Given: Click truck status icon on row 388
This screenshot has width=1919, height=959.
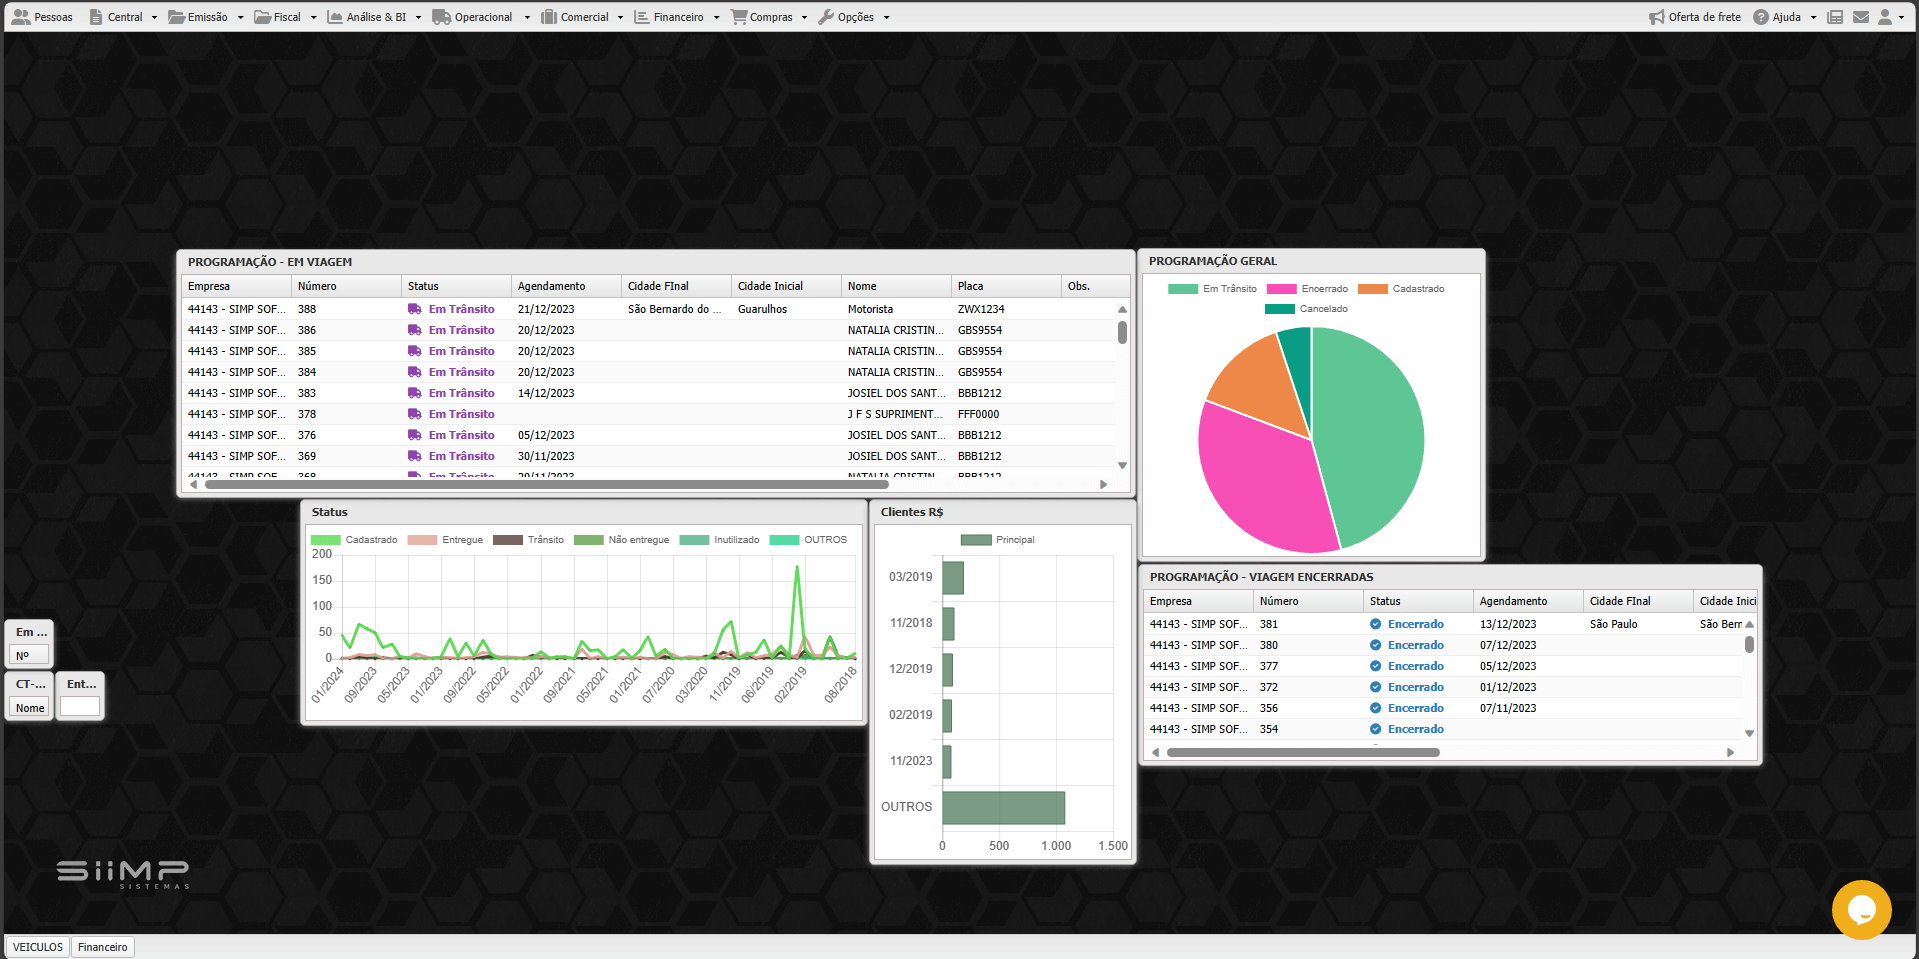Looking at the screenshot, I should 414,309.
